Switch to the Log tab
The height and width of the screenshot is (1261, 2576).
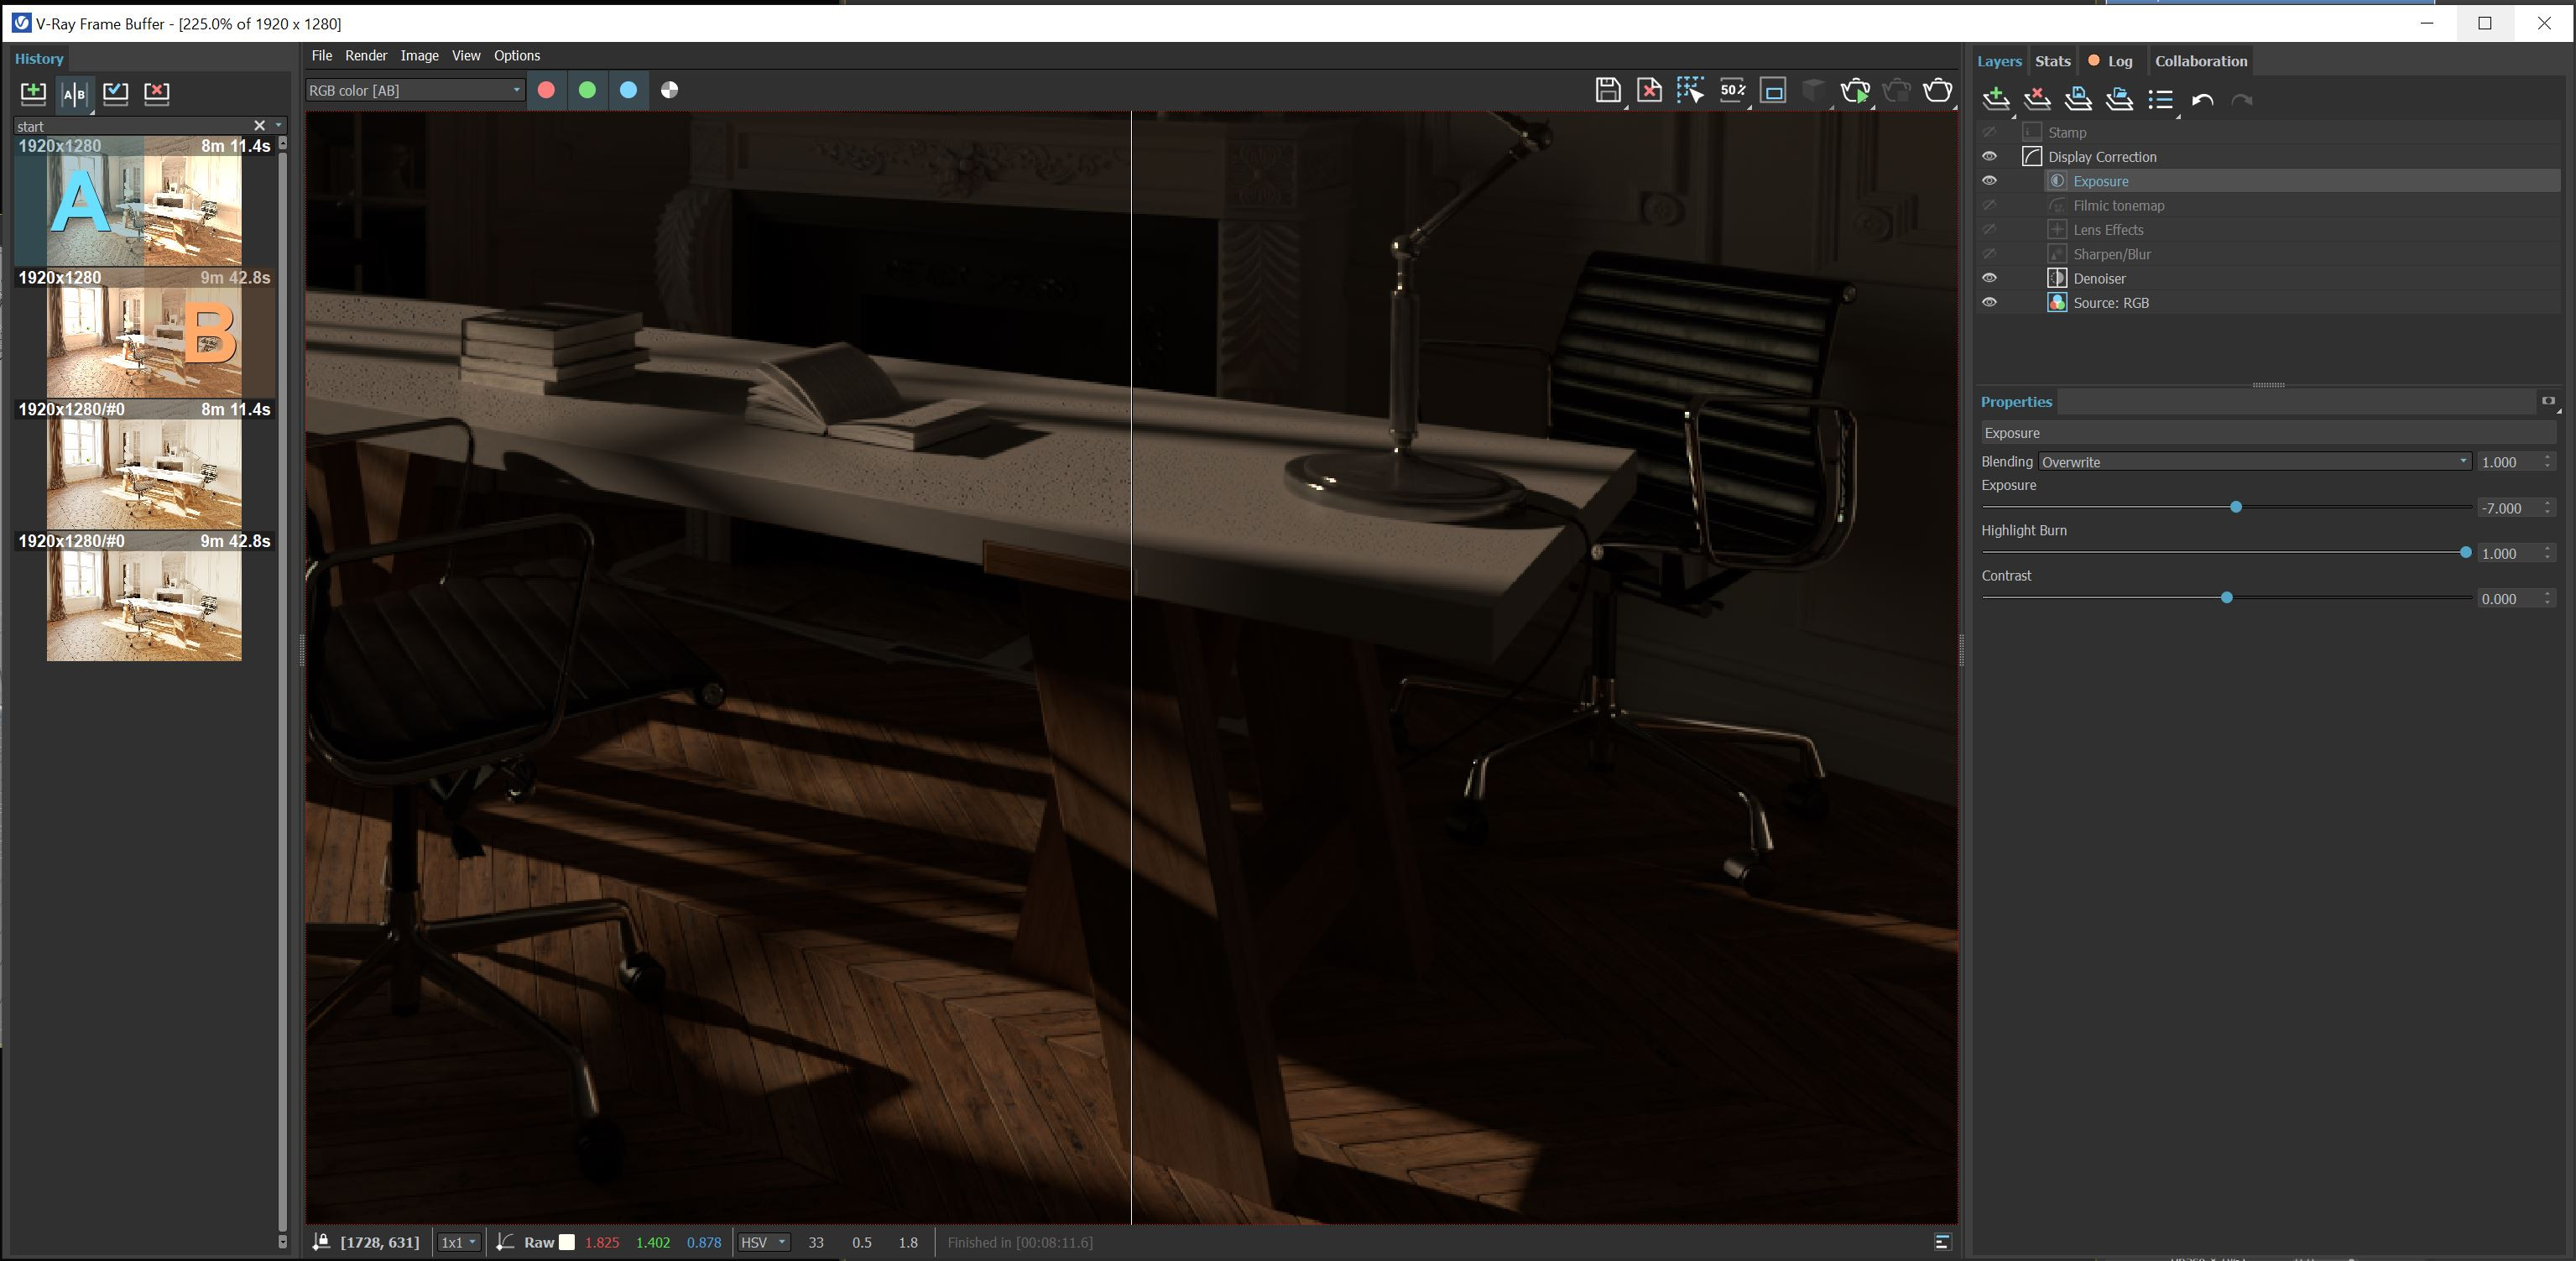tap(2111, 61)
